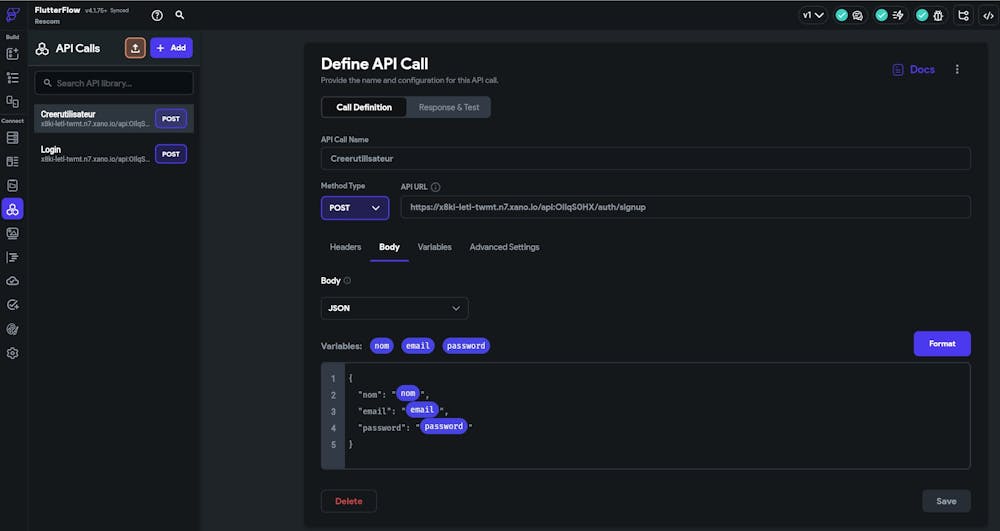Click the import API upload icon

click(135, 48)
